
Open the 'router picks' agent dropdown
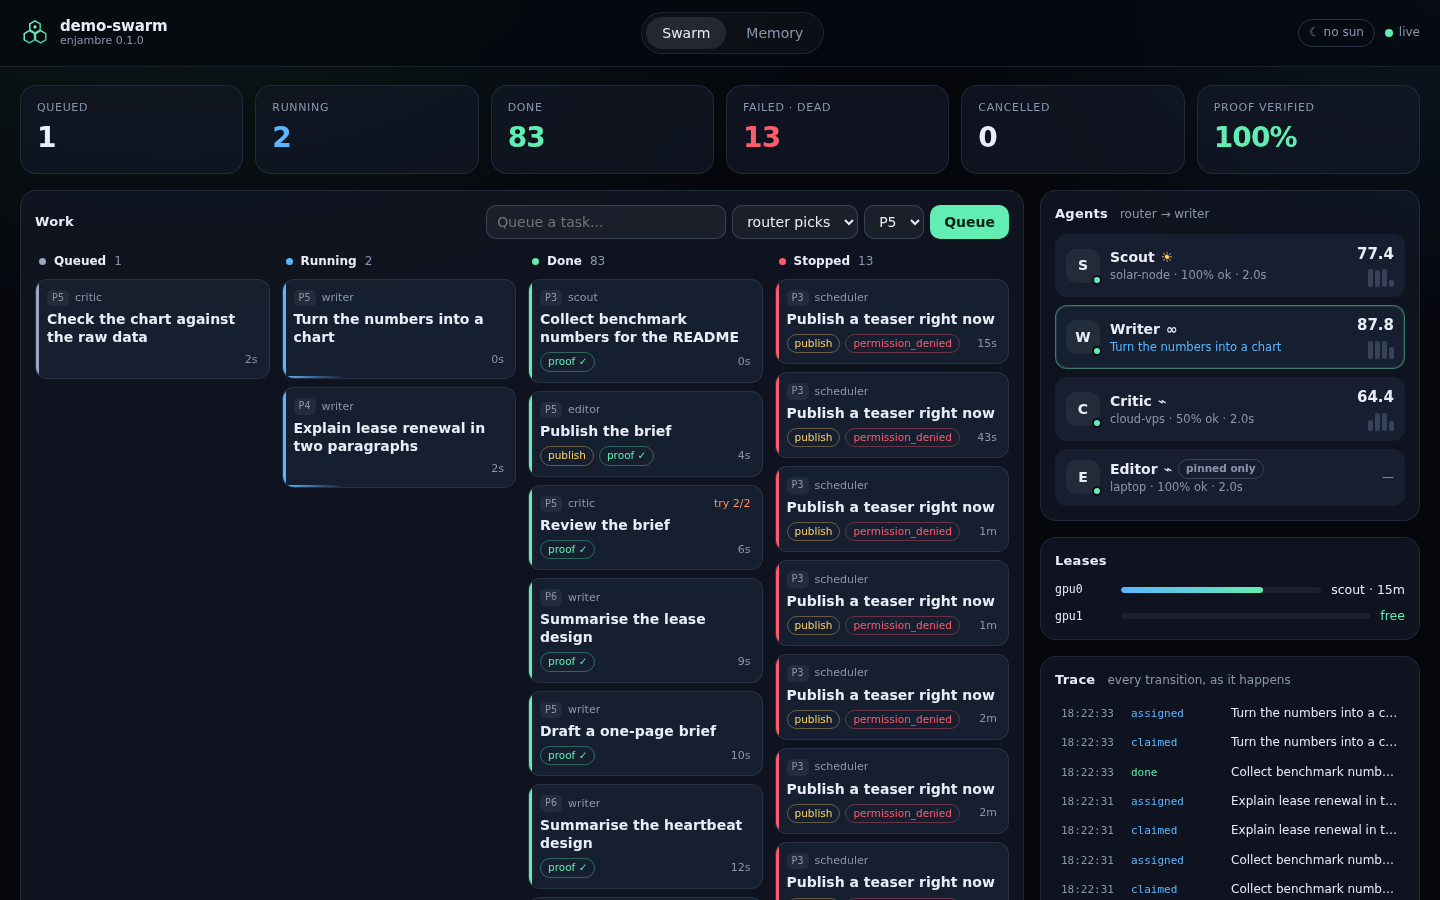click(x=795, y=222)
